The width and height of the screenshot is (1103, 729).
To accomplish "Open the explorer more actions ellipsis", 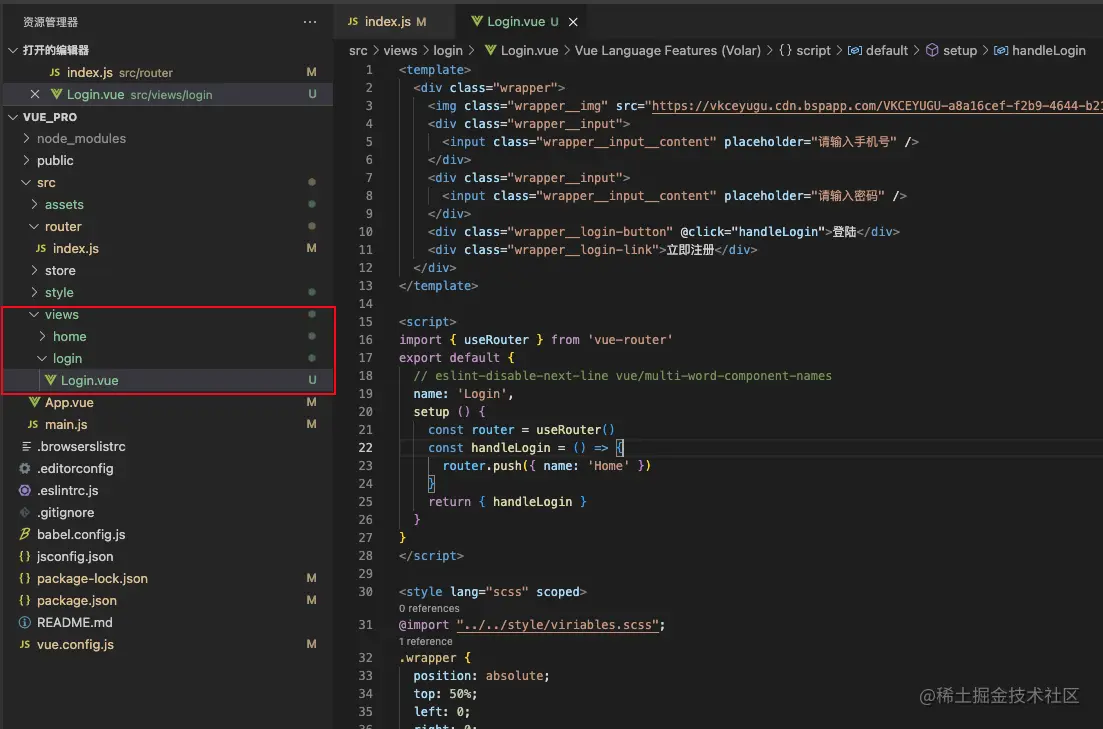I will [310, 22].
